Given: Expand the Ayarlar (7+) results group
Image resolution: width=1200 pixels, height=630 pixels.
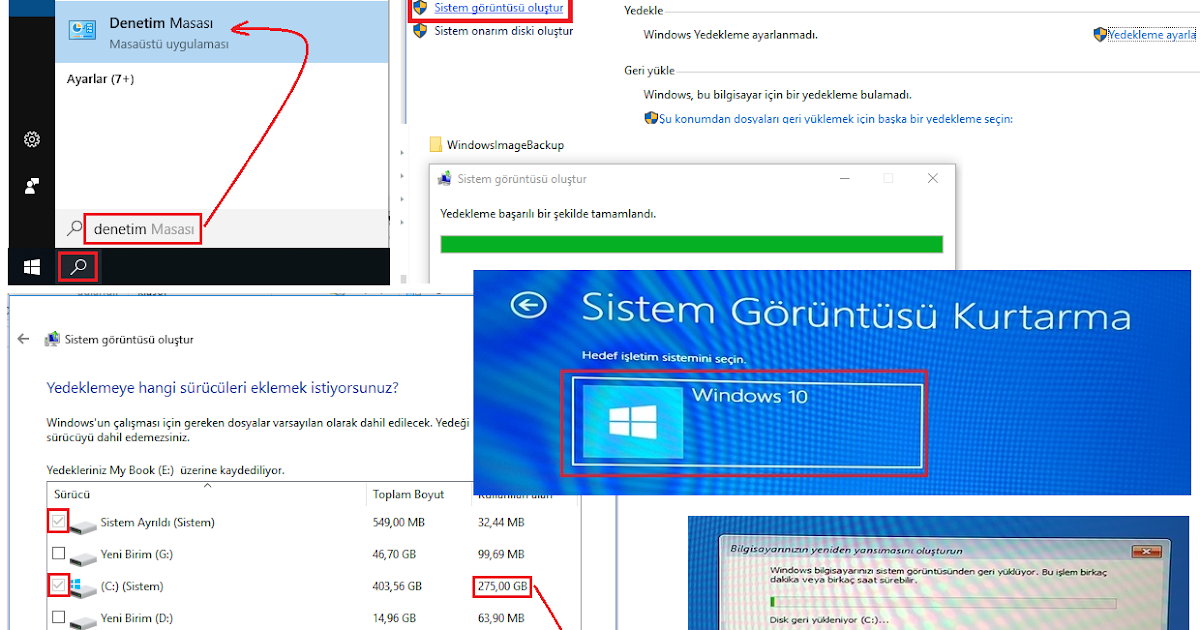Looking at the screenshot, I should tap(100, 78).
